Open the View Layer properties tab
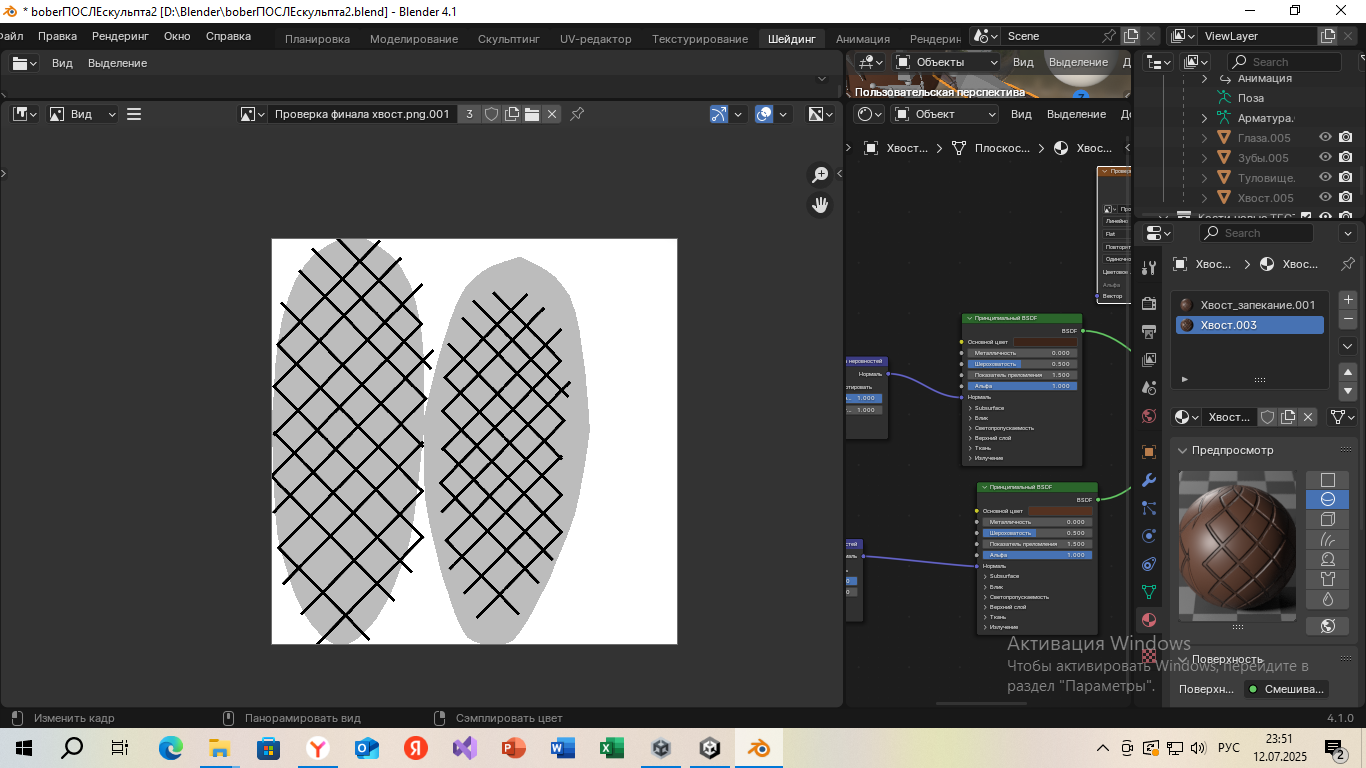Screen dimensions: 1366x768 [x=1149, y=360]
